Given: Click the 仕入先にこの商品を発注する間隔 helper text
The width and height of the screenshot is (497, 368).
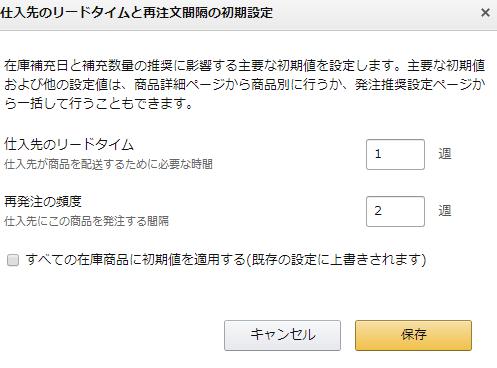Looking at the screenshot, I should pos(86,221).
